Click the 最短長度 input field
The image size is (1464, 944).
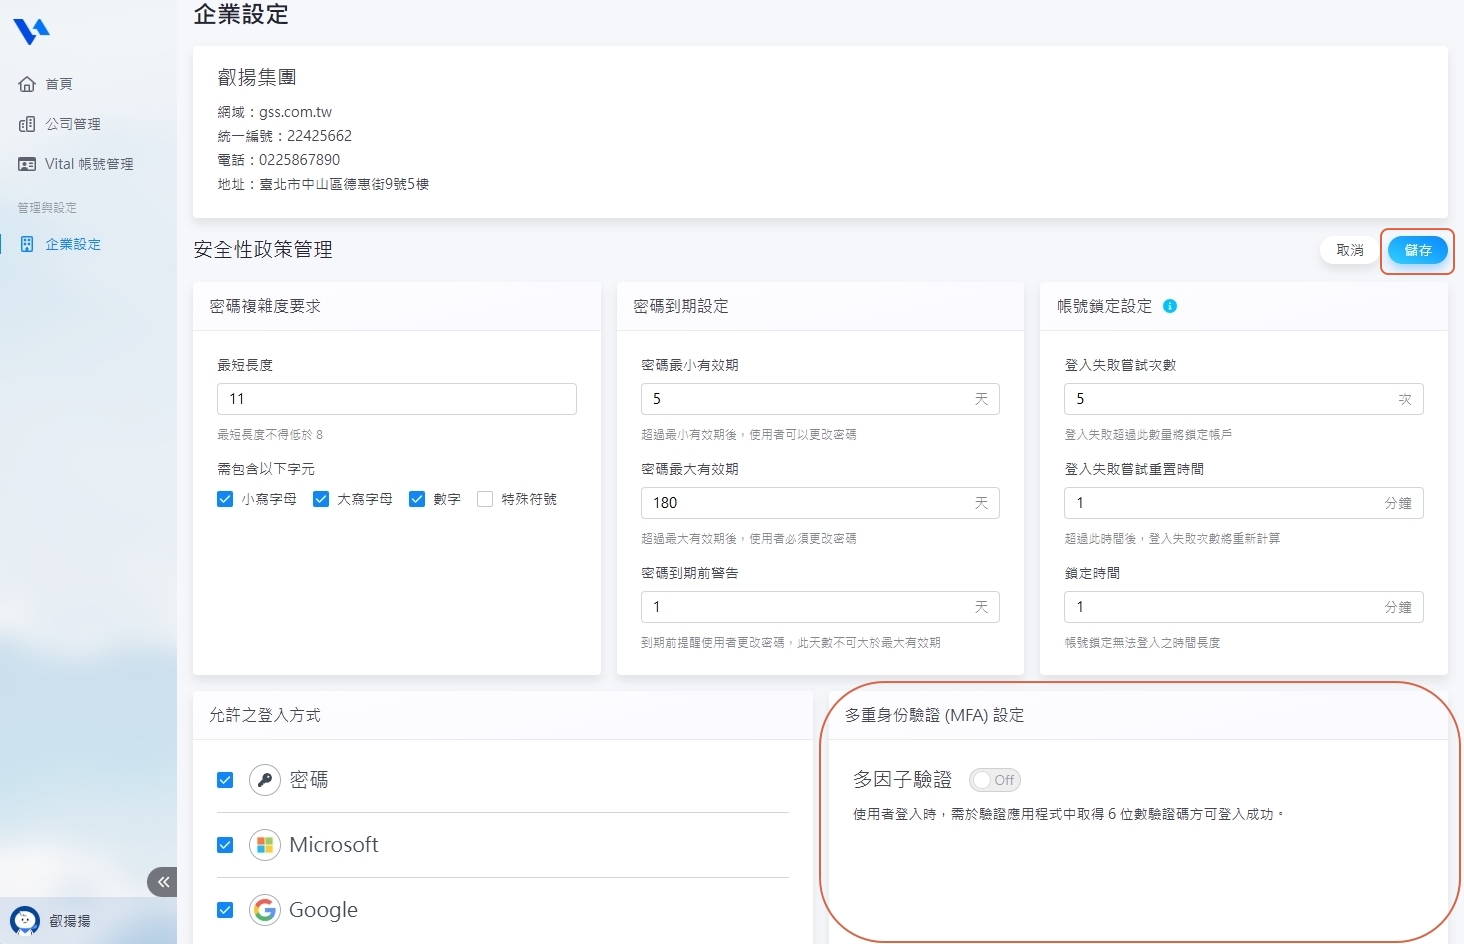(x=396, y=399)
